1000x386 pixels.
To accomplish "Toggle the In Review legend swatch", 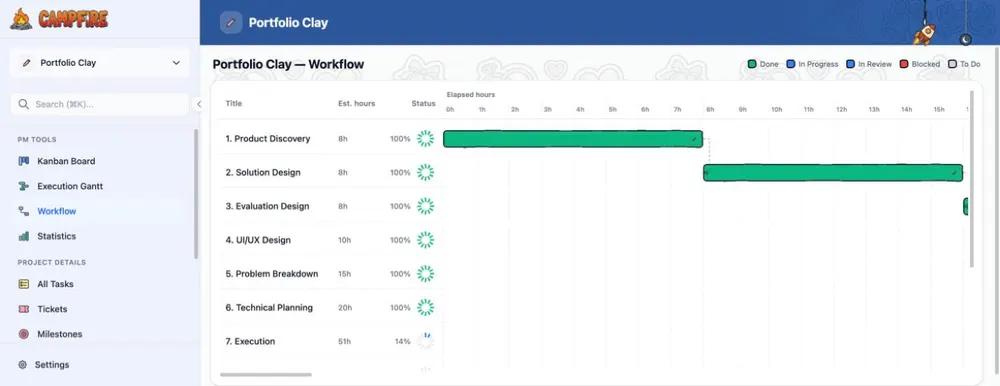I will [x=850, y=64].
